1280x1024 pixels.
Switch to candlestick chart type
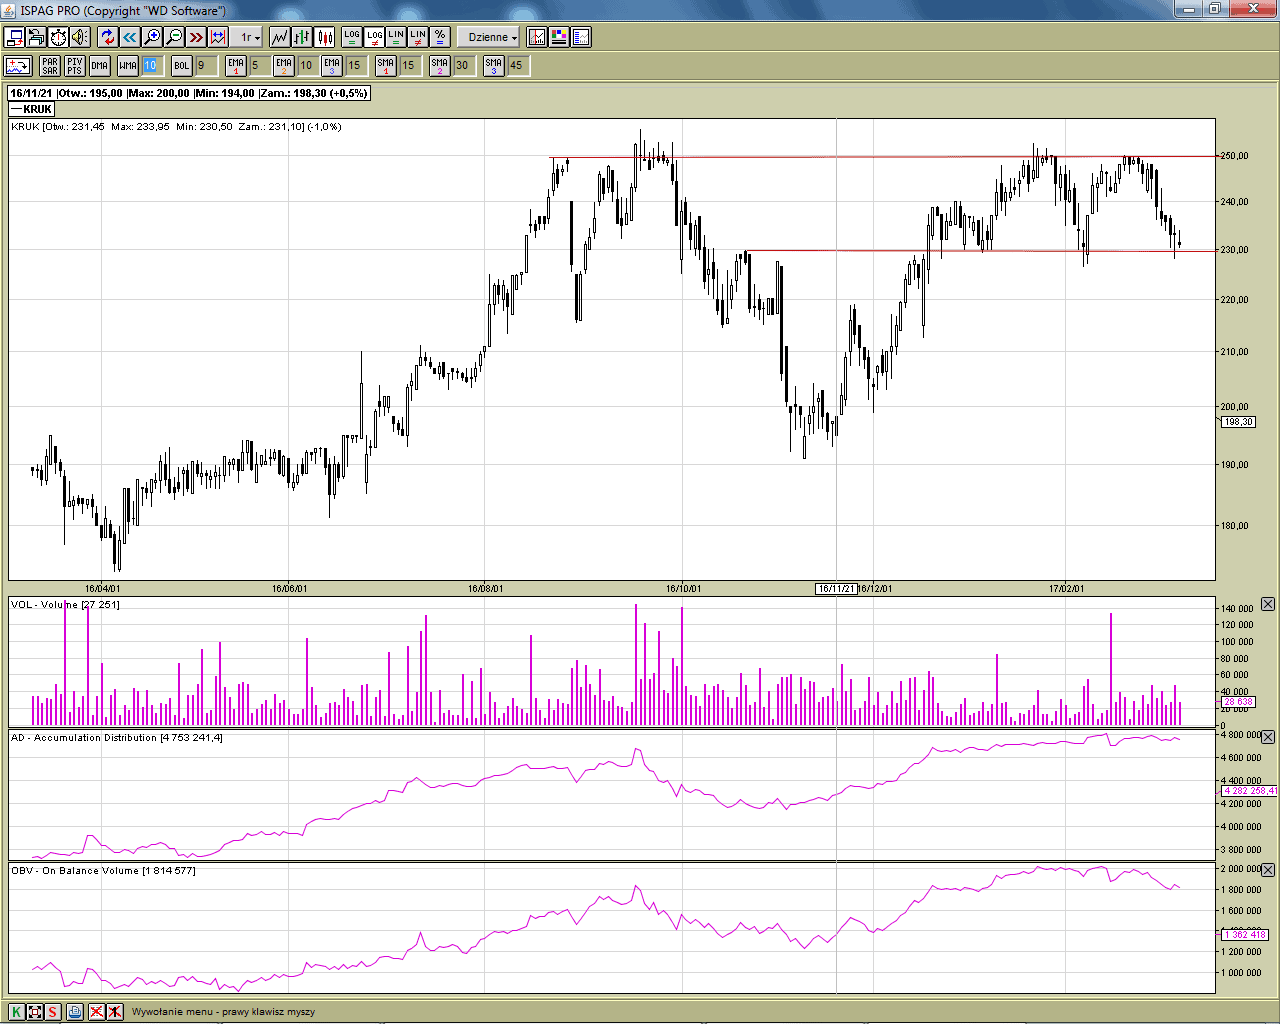[x=325, y=37]
